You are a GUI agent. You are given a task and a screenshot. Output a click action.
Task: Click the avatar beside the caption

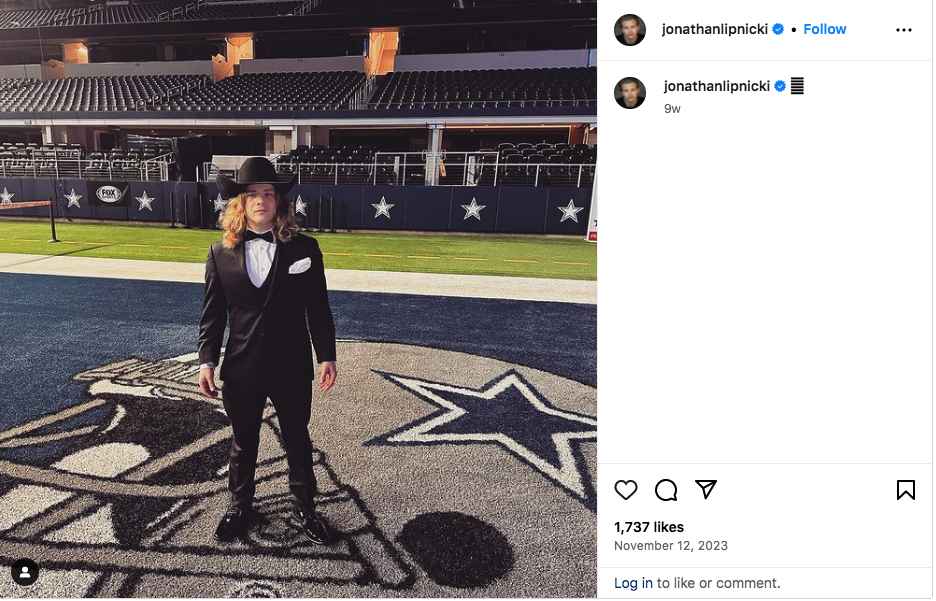(630, 92)
